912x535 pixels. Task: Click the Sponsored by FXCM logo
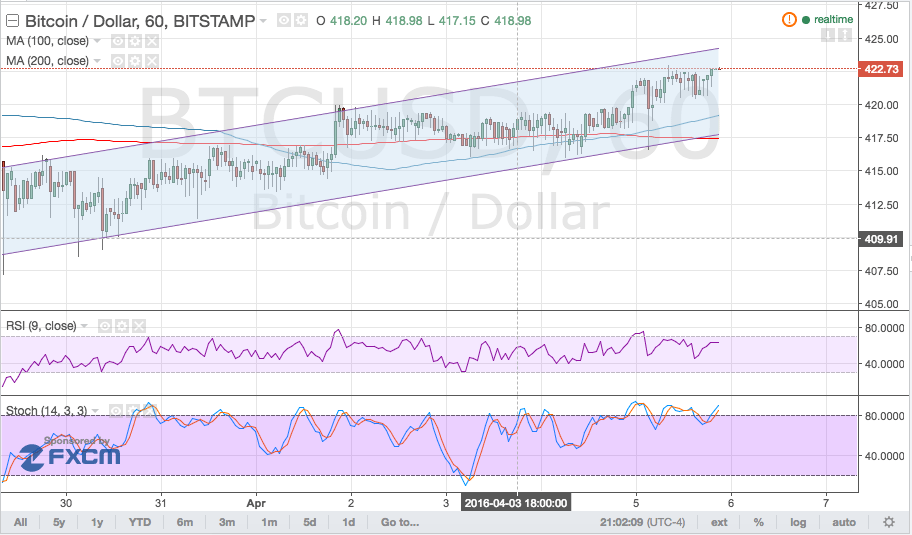[70, 452]
